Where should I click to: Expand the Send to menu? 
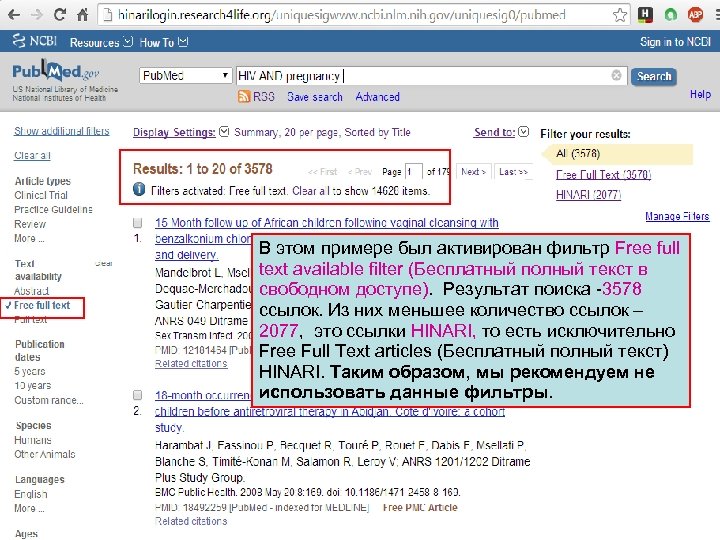click(x=501, y=132)
